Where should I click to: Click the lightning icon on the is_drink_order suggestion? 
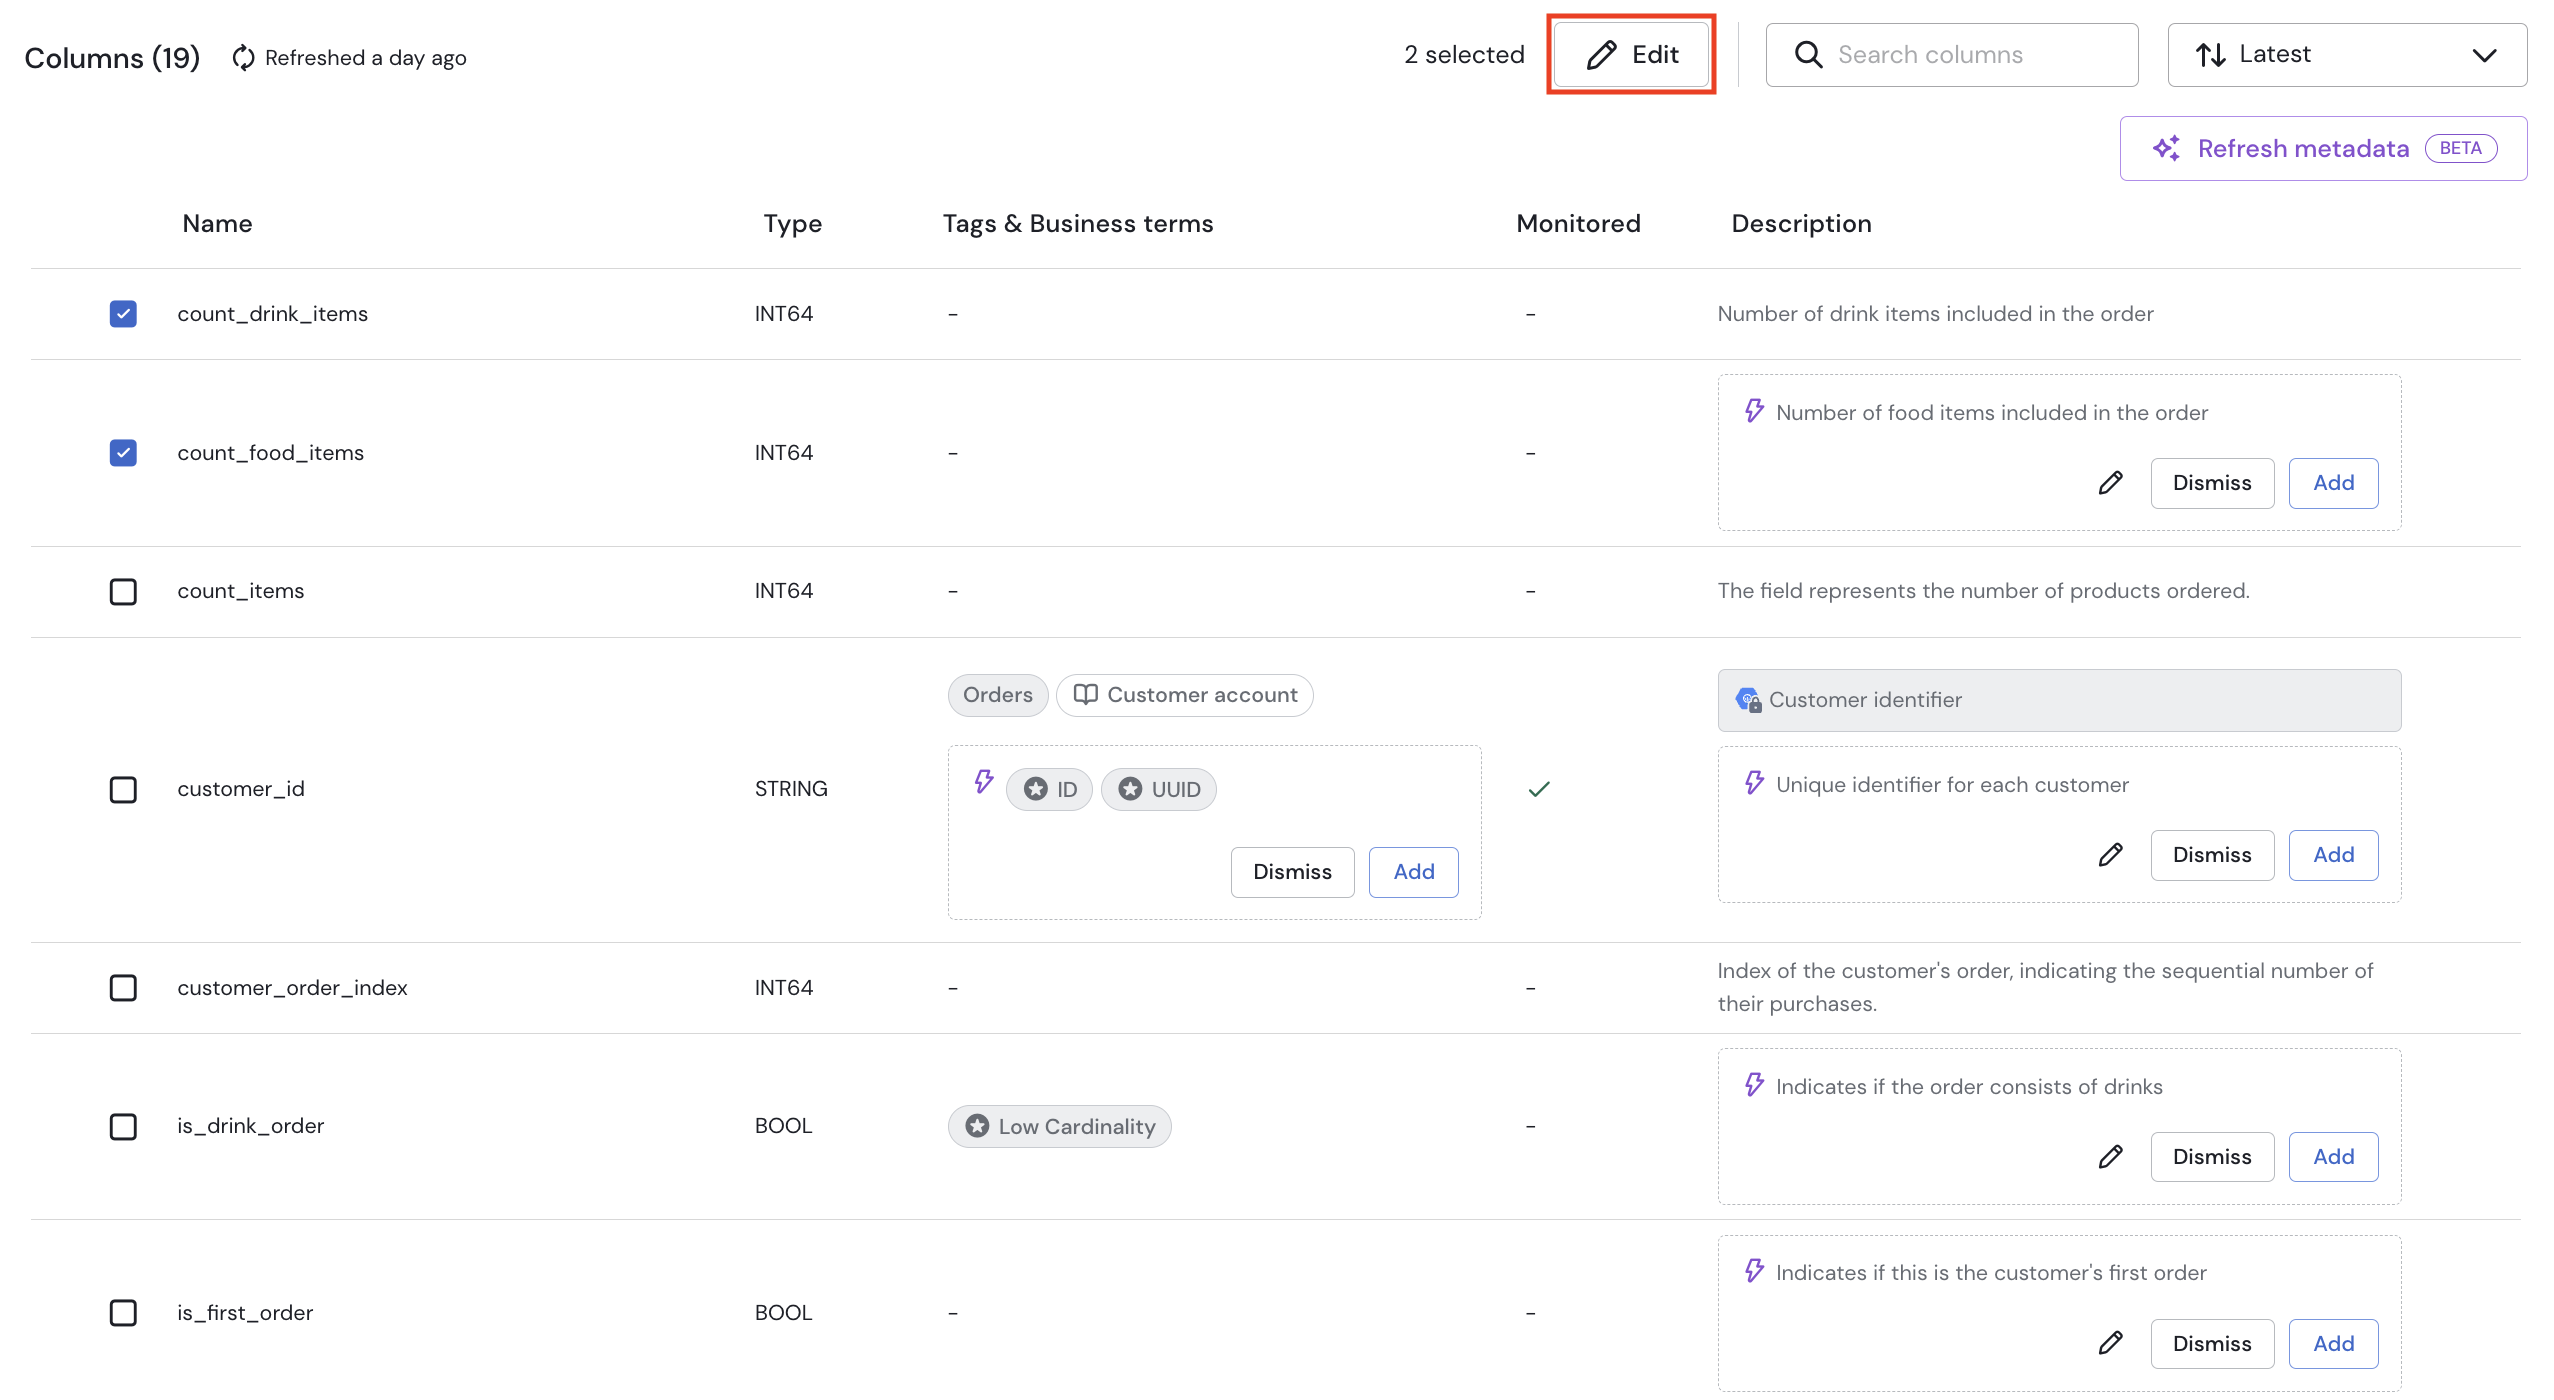1754,1085
